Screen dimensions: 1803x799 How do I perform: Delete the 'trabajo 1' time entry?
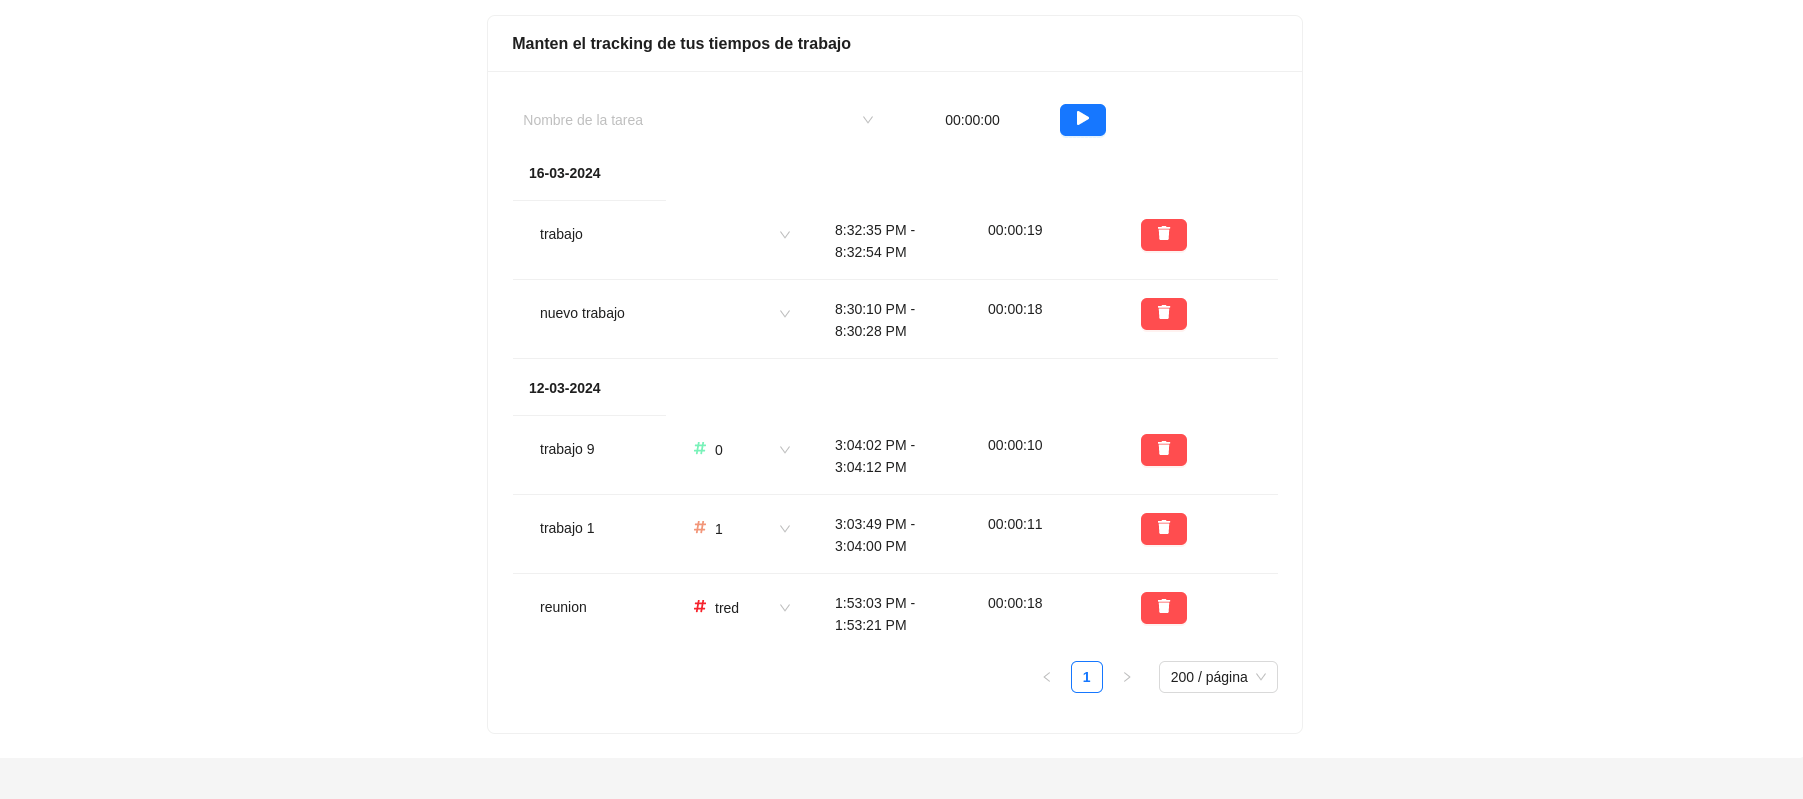click(1163, 529)
